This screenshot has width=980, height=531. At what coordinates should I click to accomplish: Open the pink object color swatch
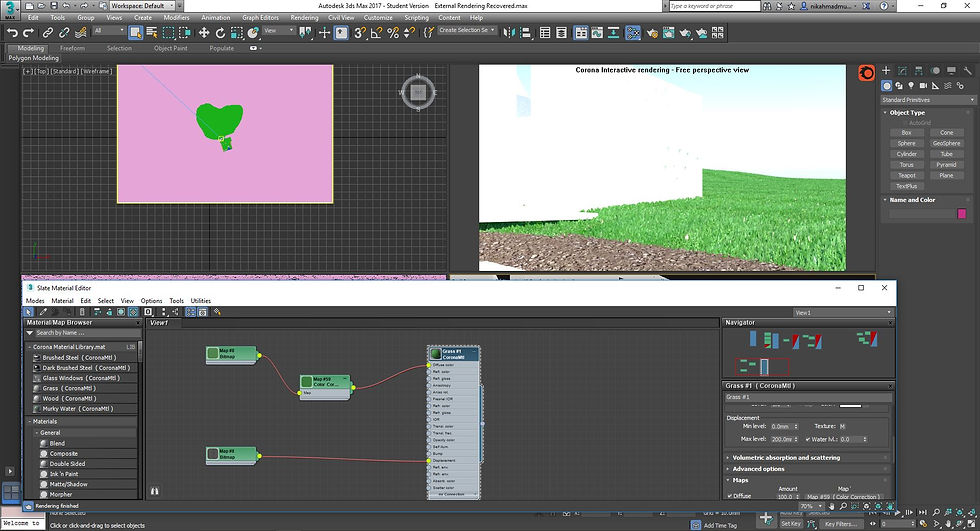click(x=961, y=214)
